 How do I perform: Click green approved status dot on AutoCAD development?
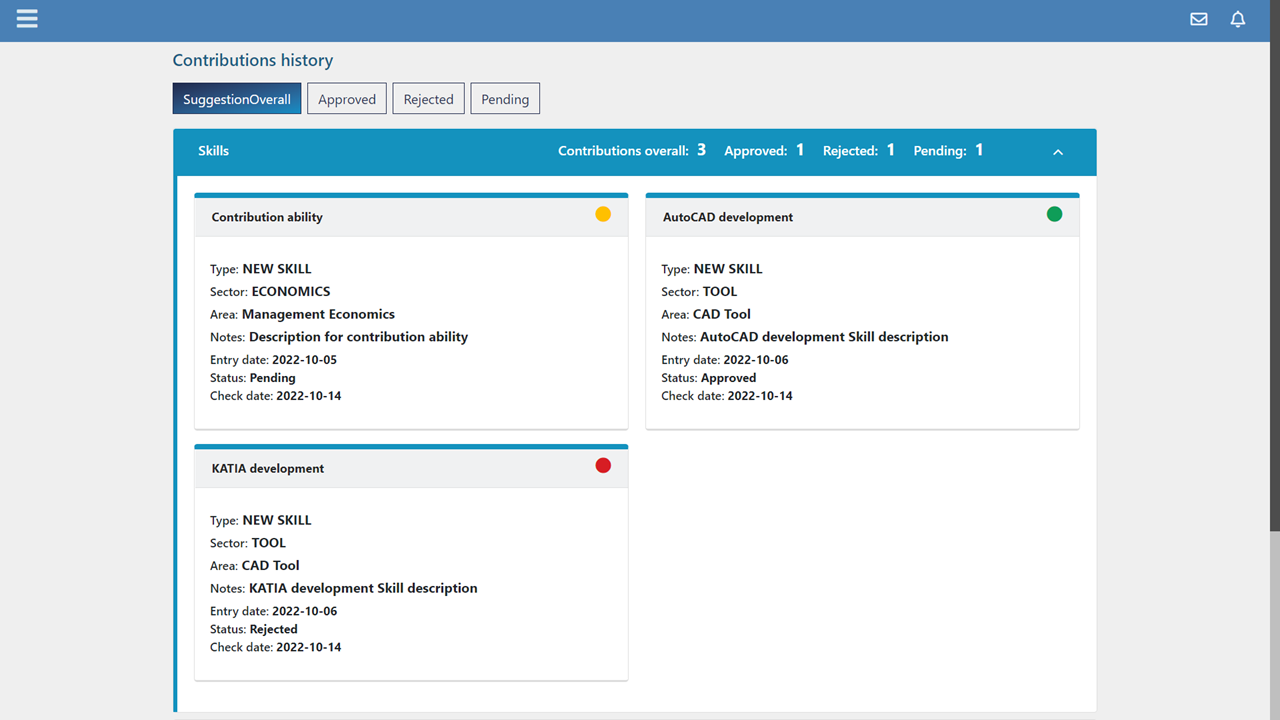(x=1054, y=214)
